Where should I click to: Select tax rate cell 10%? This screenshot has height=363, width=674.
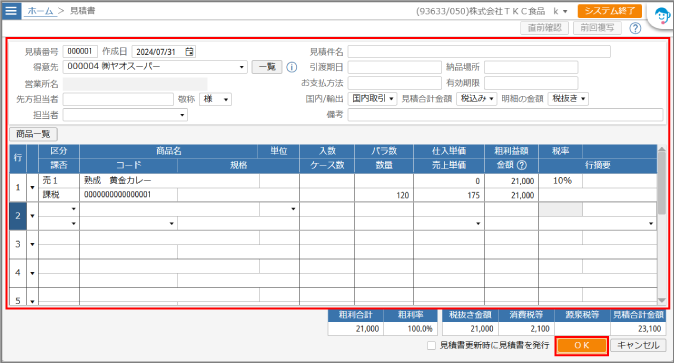561,181
